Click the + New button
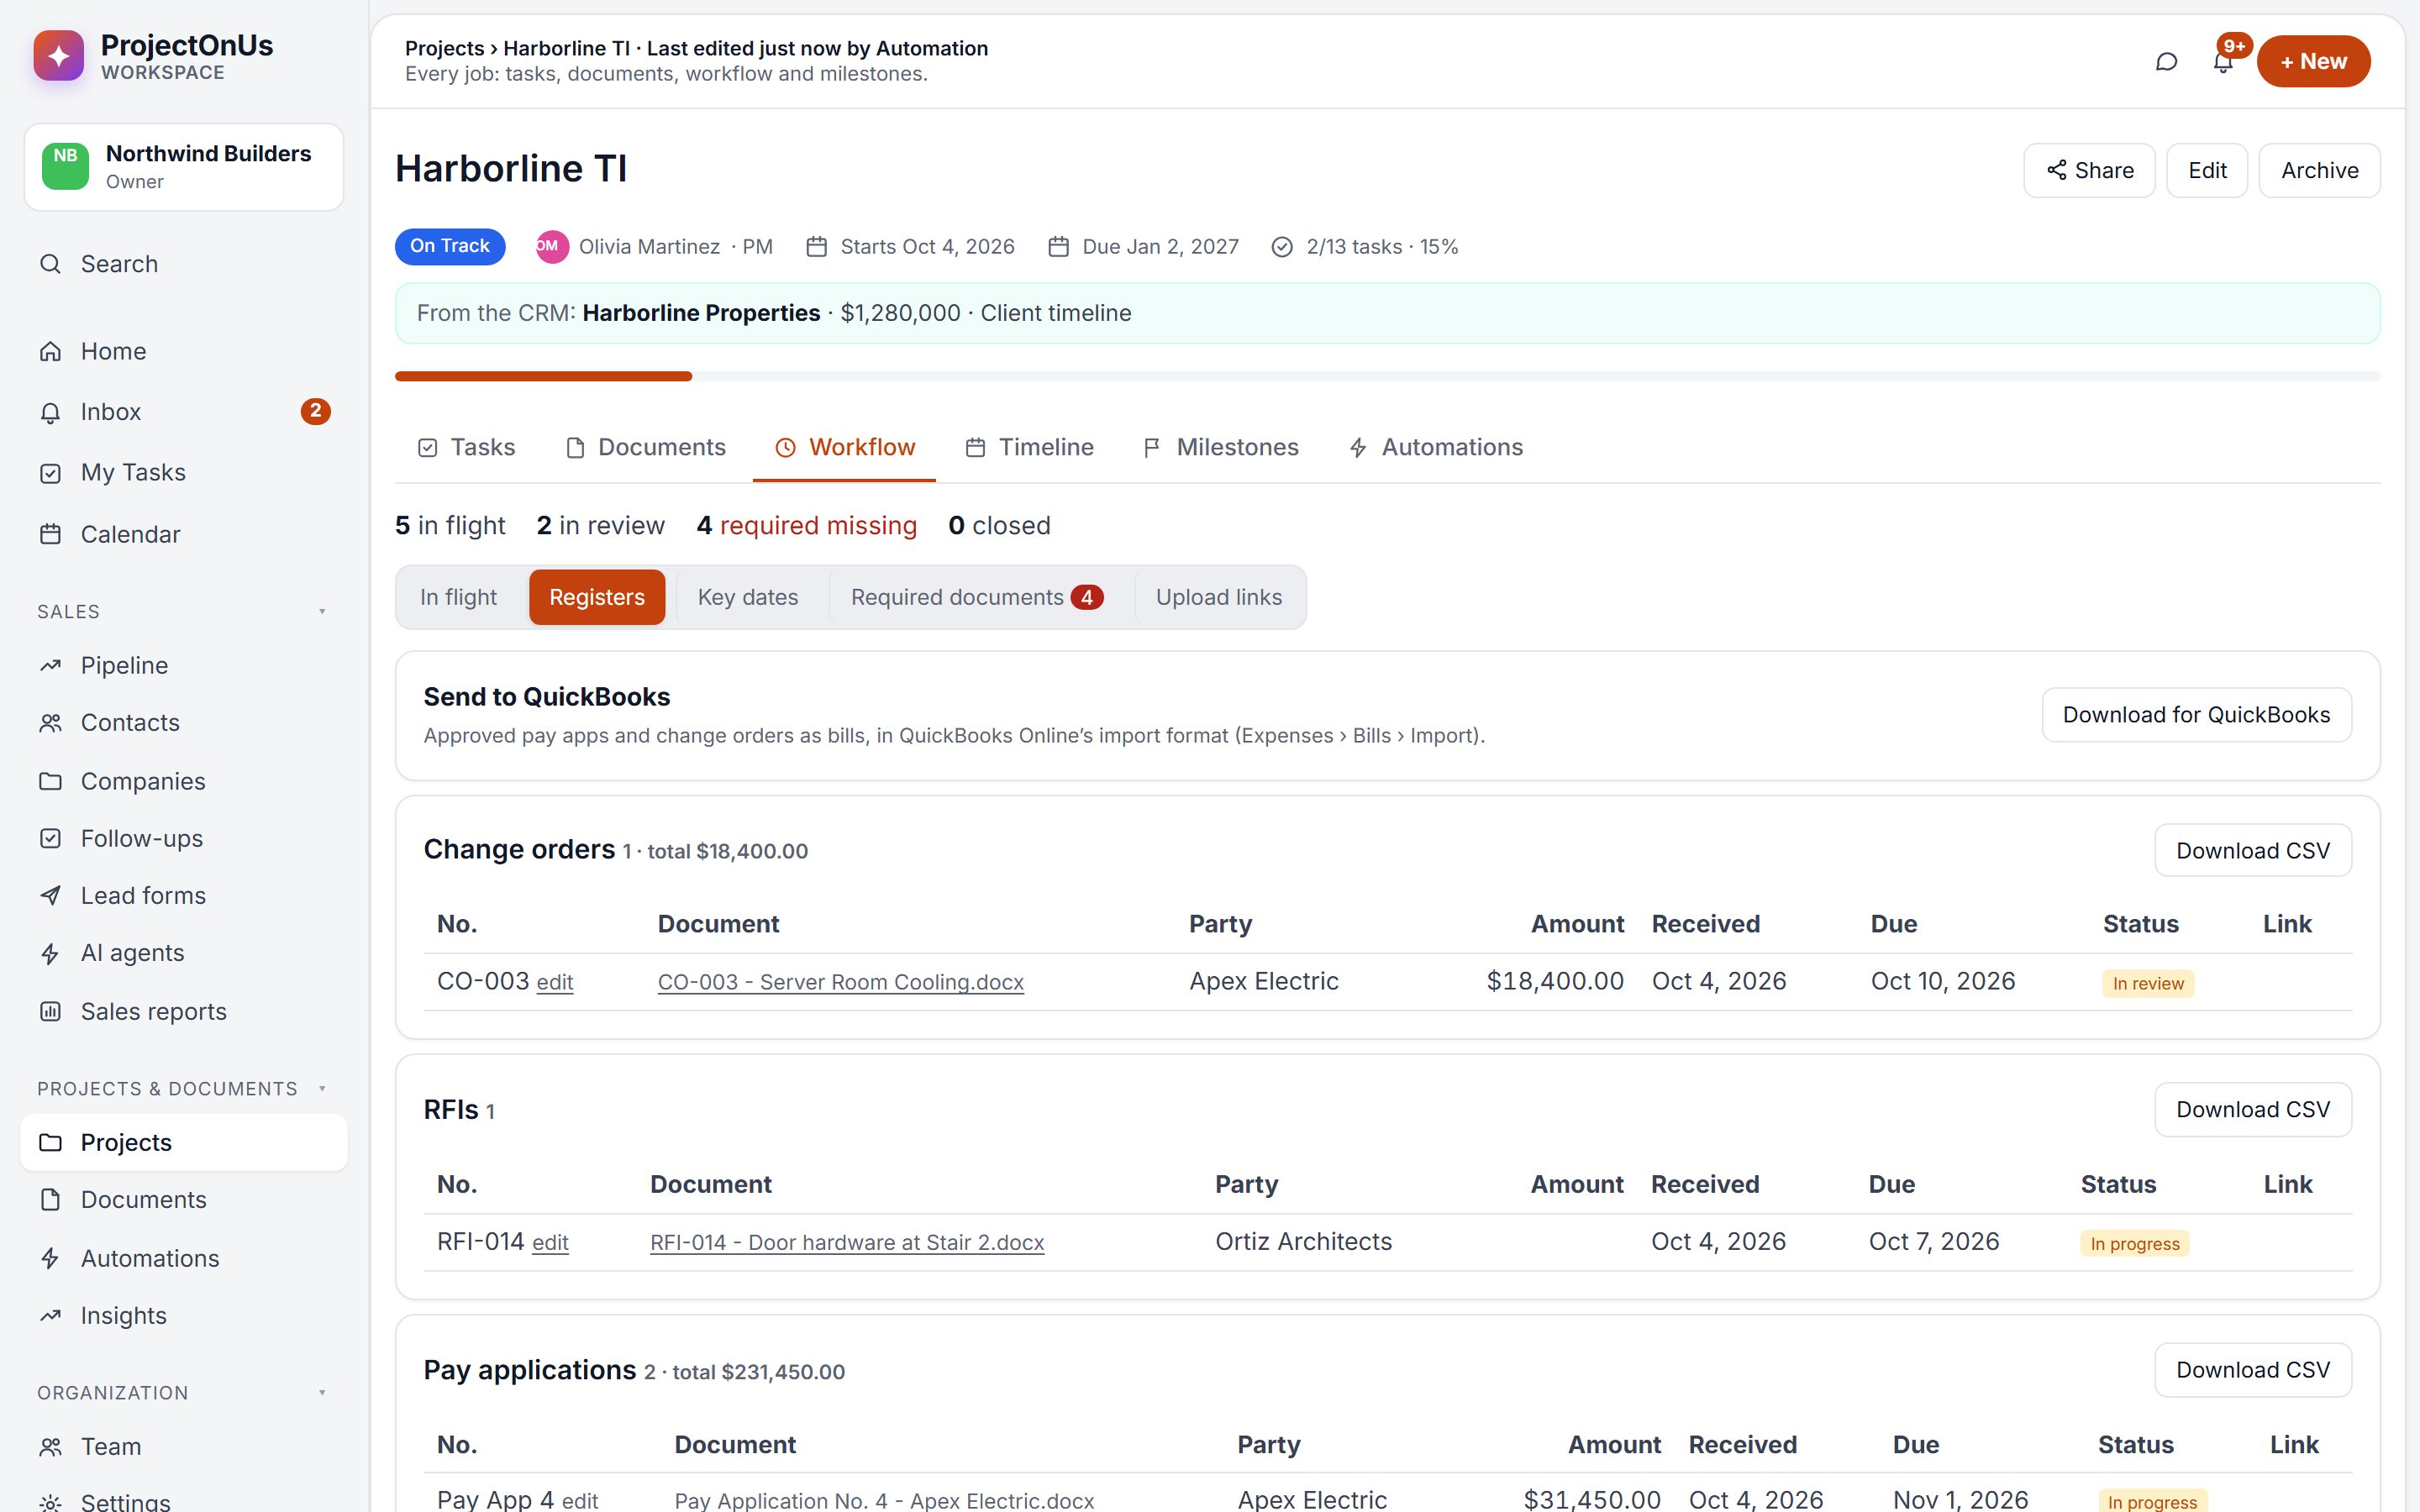 pyautogui.click(x=2313, y=62)
